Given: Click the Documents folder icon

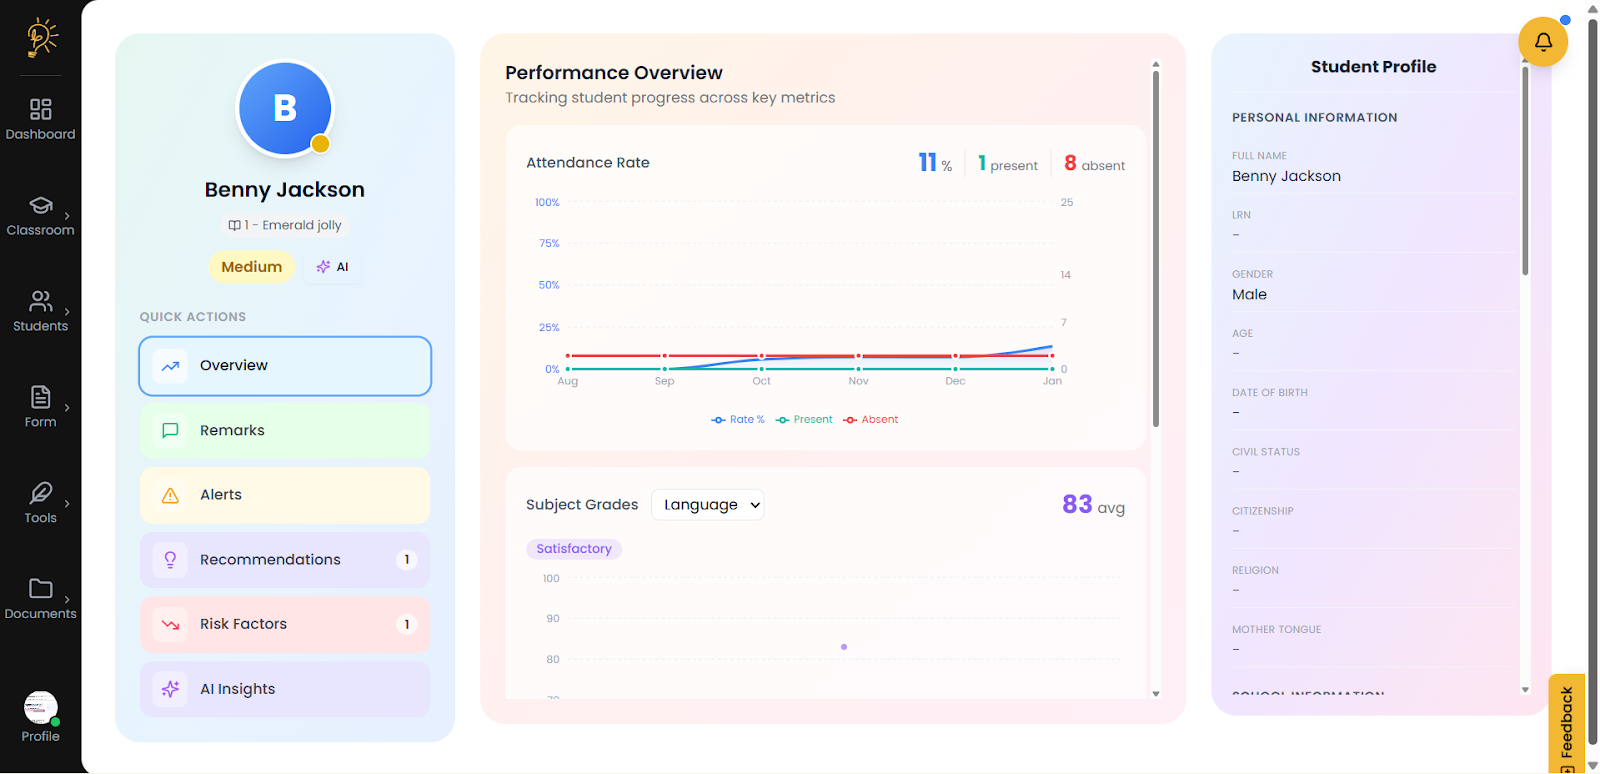Looking at the screenshot, I should pyautogui.click(x=40, y=589).
